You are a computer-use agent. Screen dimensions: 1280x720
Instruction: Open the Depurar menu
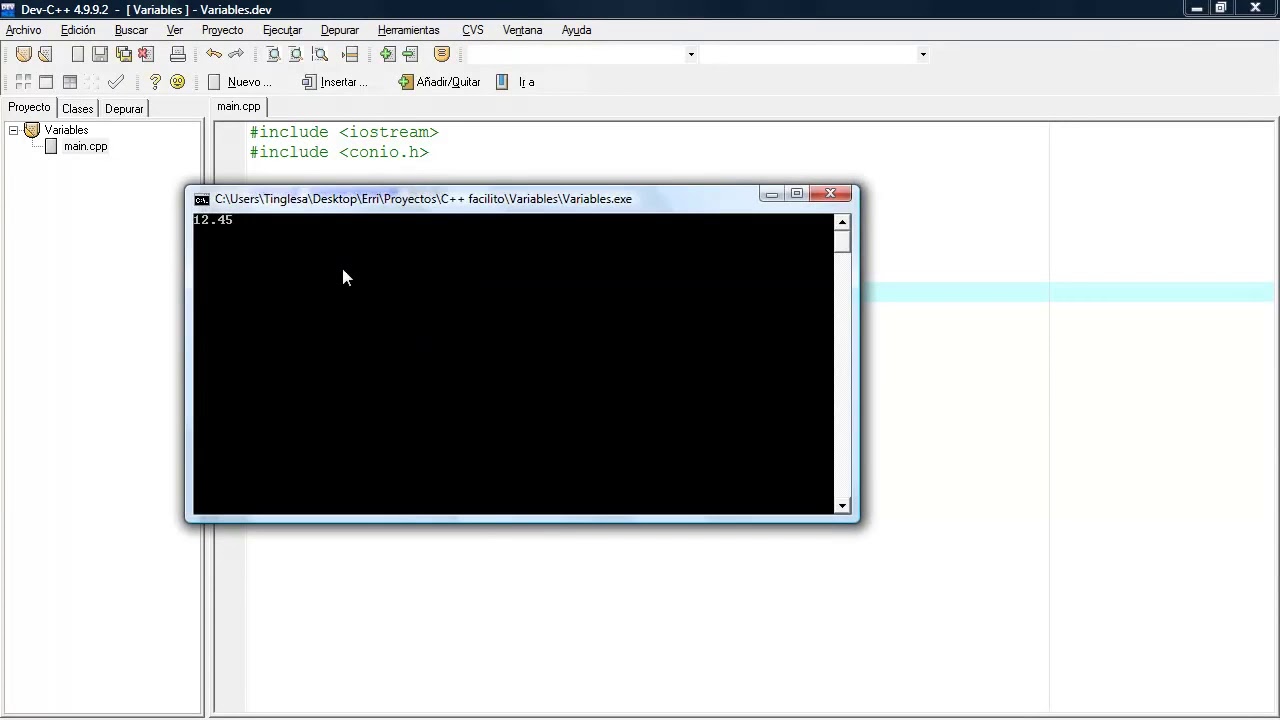coord(340,30)
